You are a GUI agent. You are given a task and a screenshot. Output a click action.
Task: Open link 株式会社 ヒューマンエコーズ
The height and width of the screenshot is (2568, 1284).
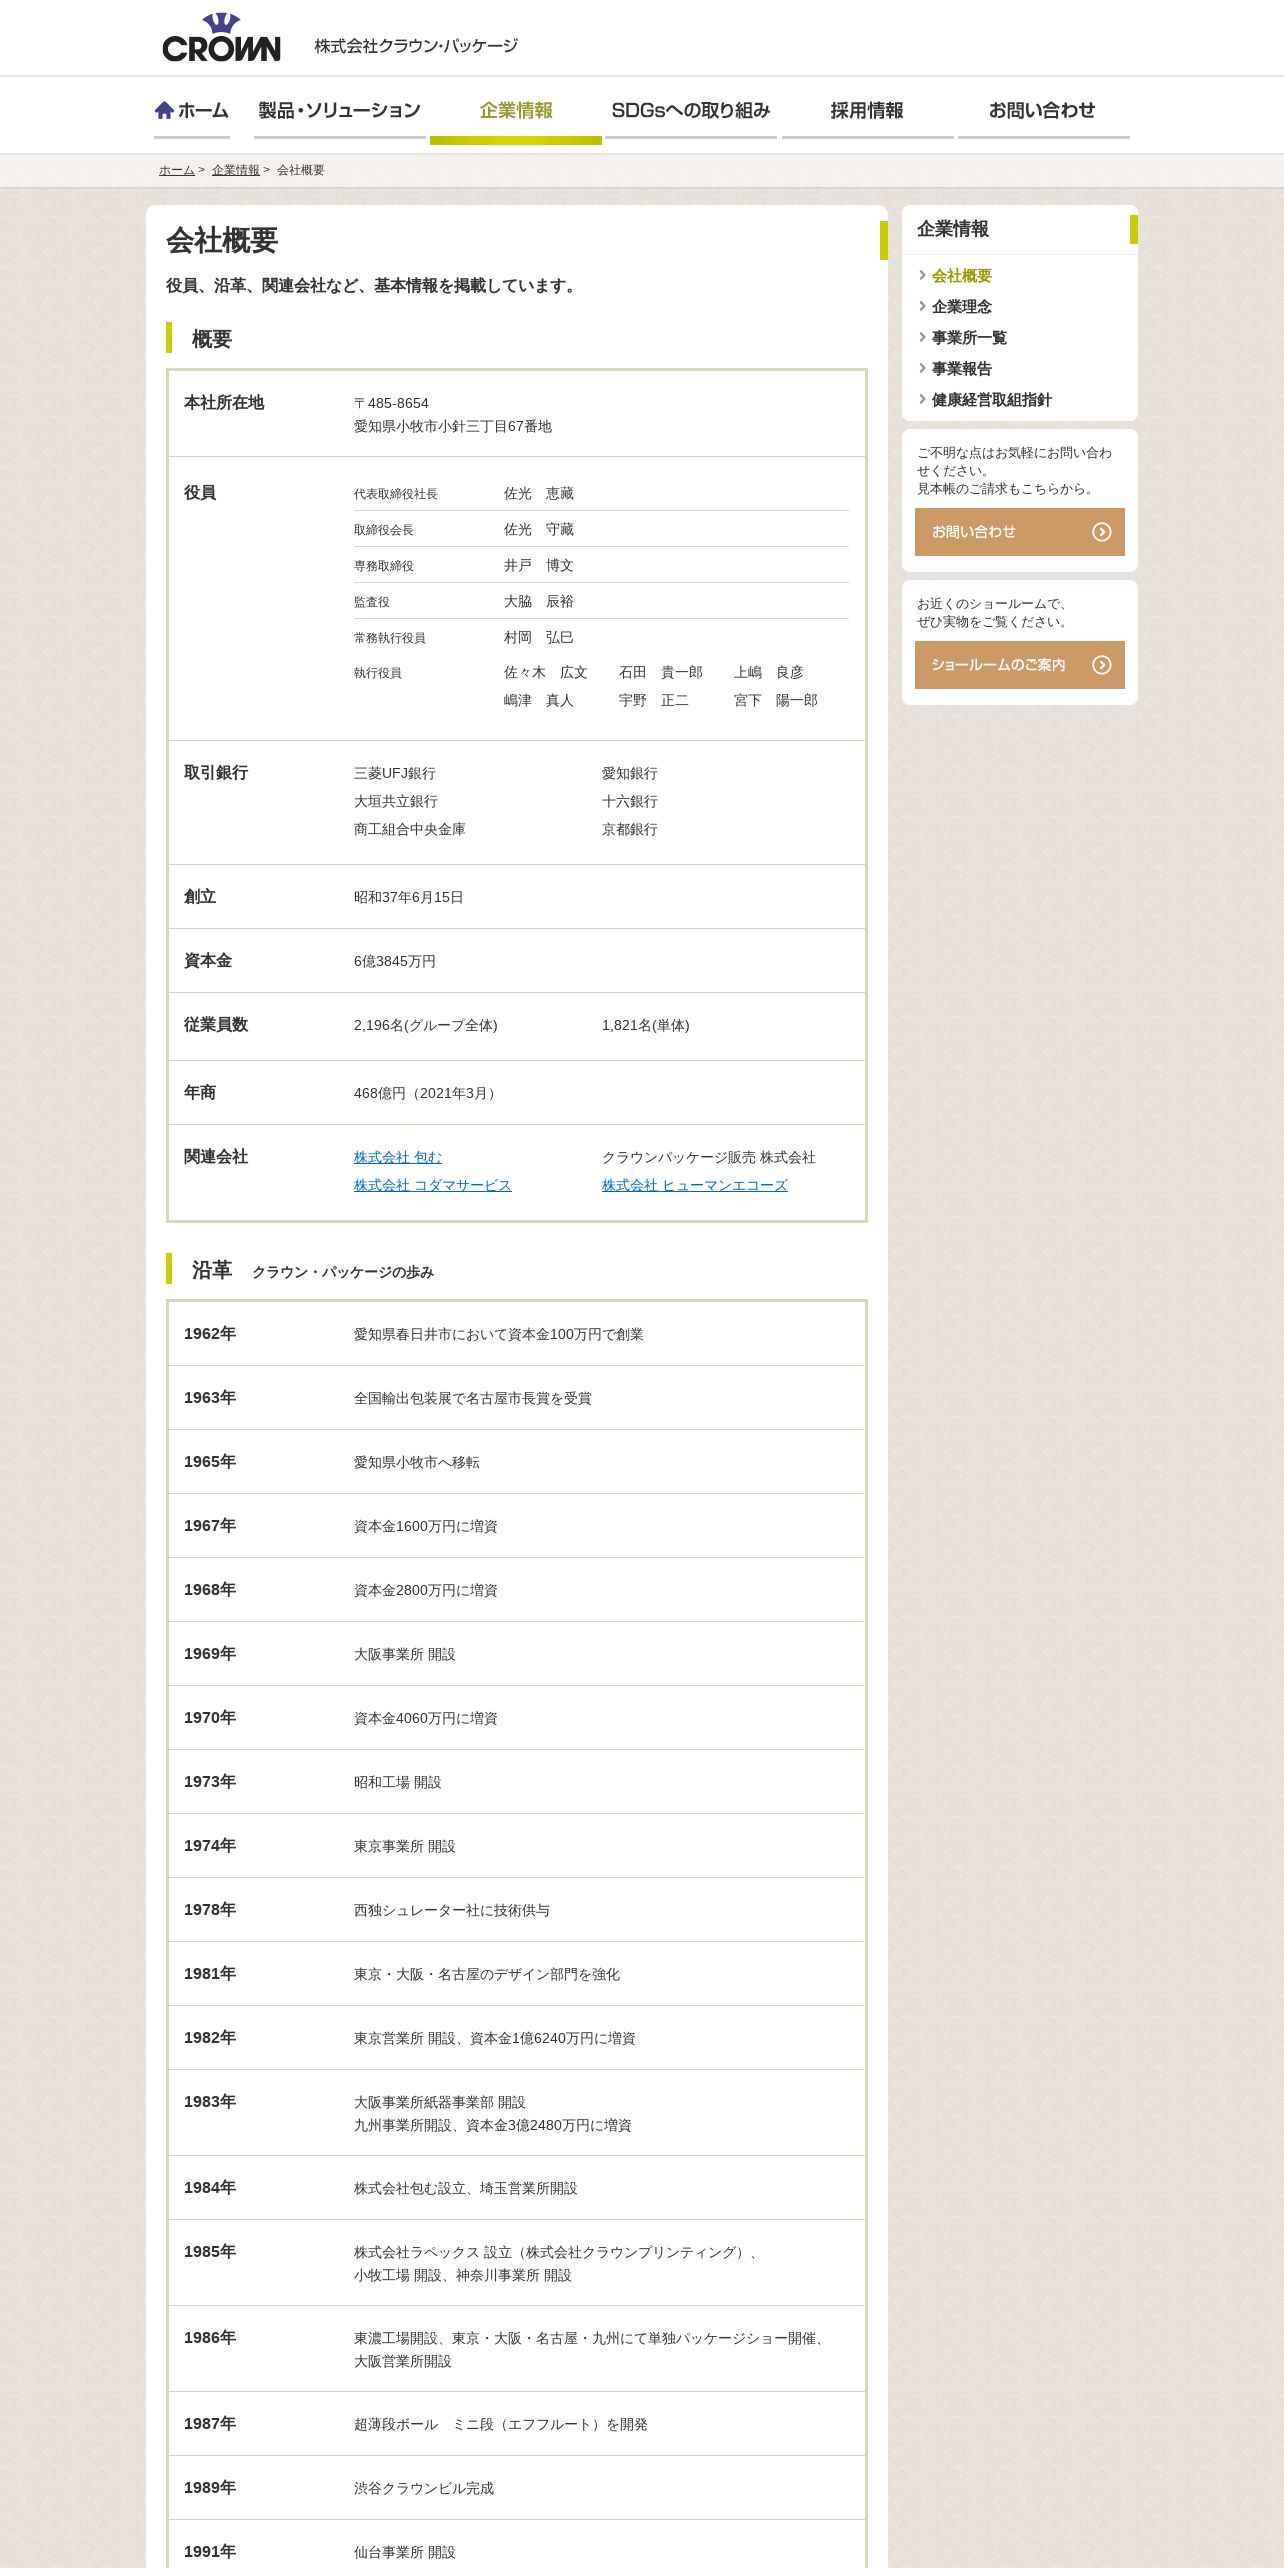point(695,1185)
